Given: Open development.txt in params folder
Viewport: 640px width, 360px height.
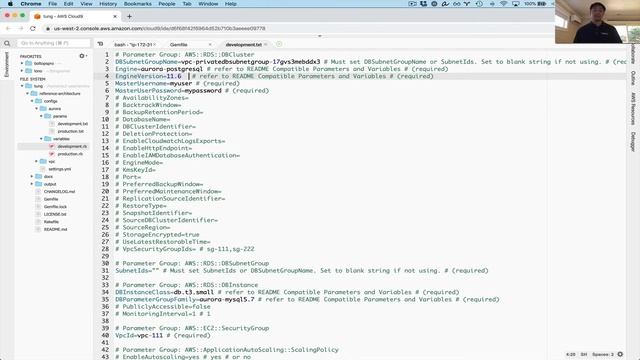Looking at the screenshot, I should [72, 124].
